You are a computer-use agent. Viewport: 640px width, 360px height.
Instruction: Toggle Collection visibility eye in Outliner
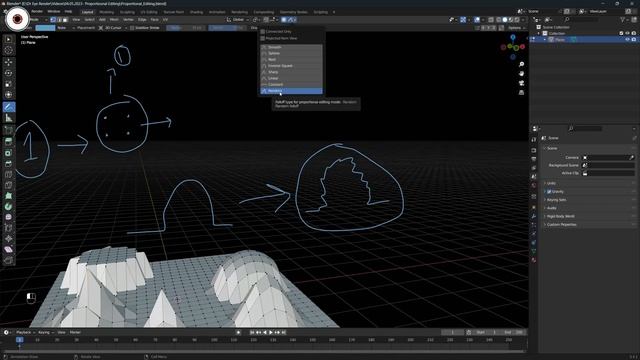[x=627, y=33]
